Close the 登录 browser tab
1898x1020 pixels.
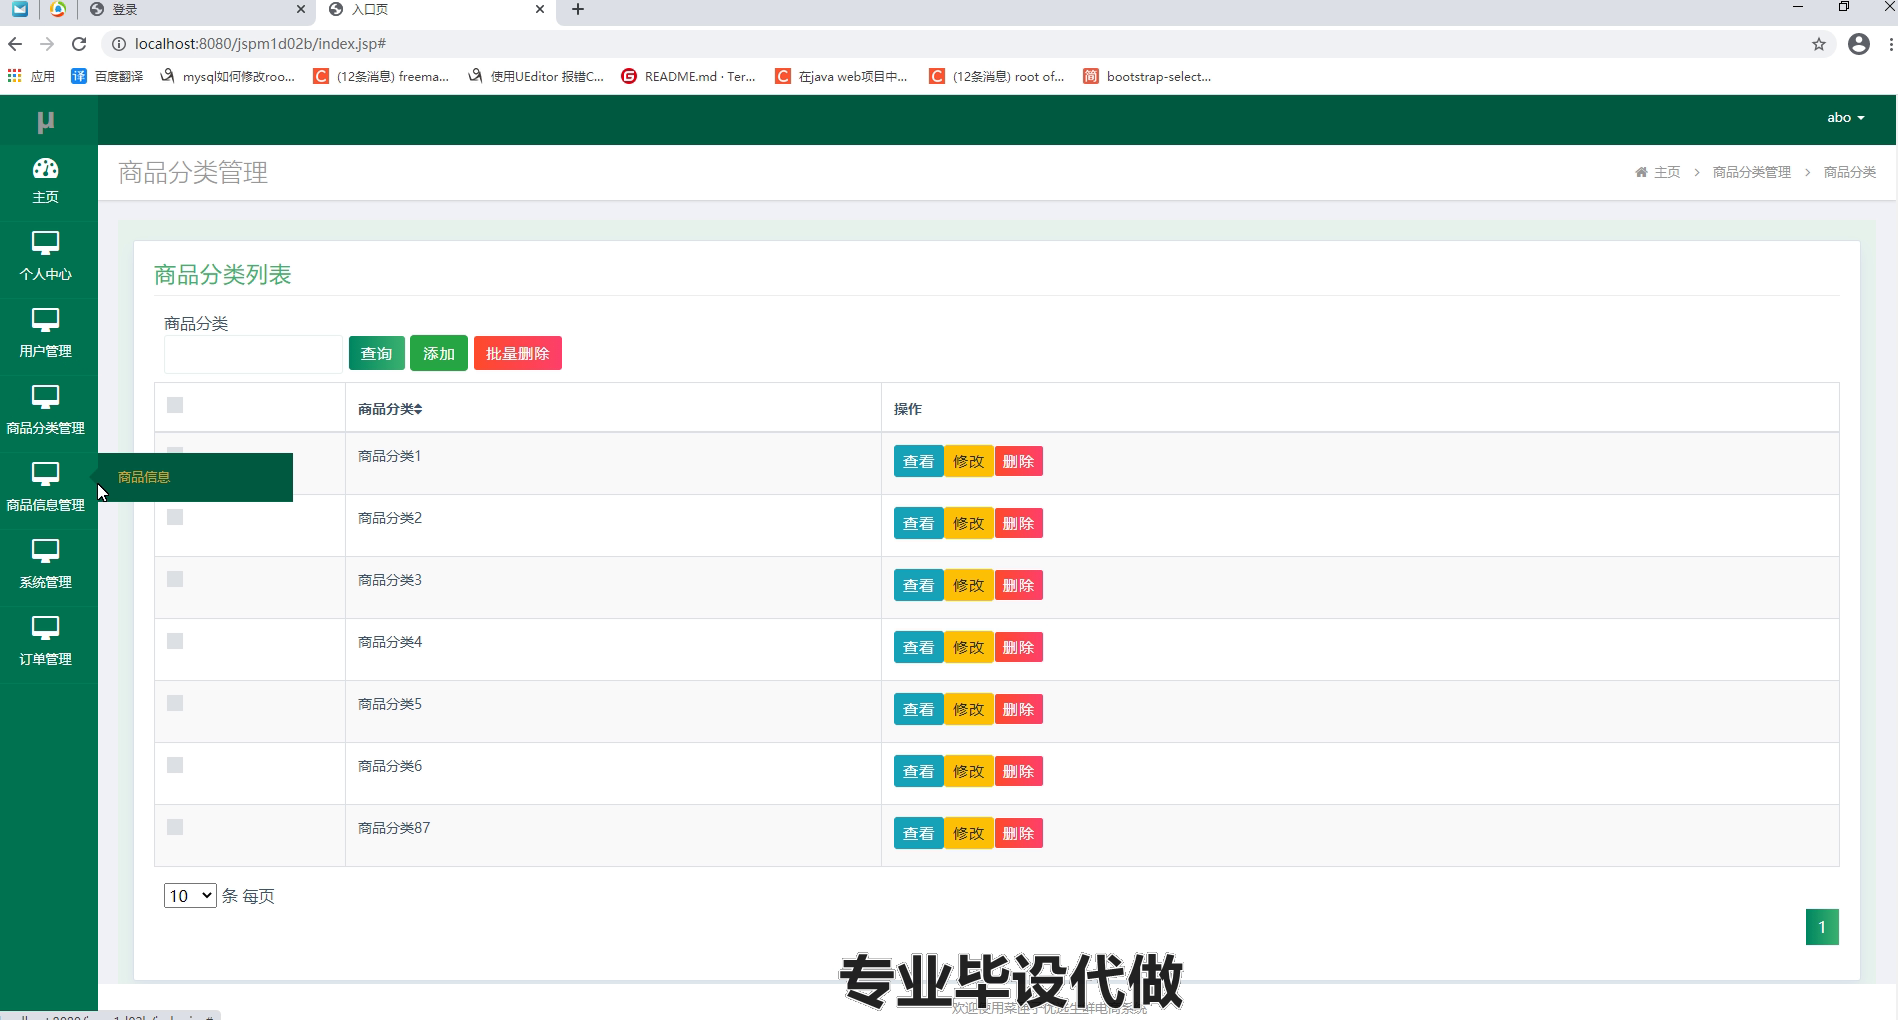[301, 9]
